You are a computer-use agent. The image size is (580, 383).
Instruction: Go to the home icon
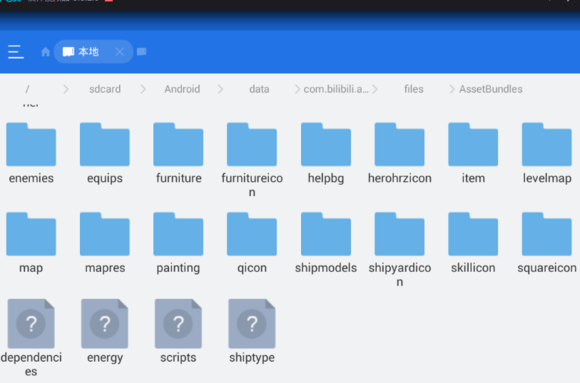coord(45,52)
